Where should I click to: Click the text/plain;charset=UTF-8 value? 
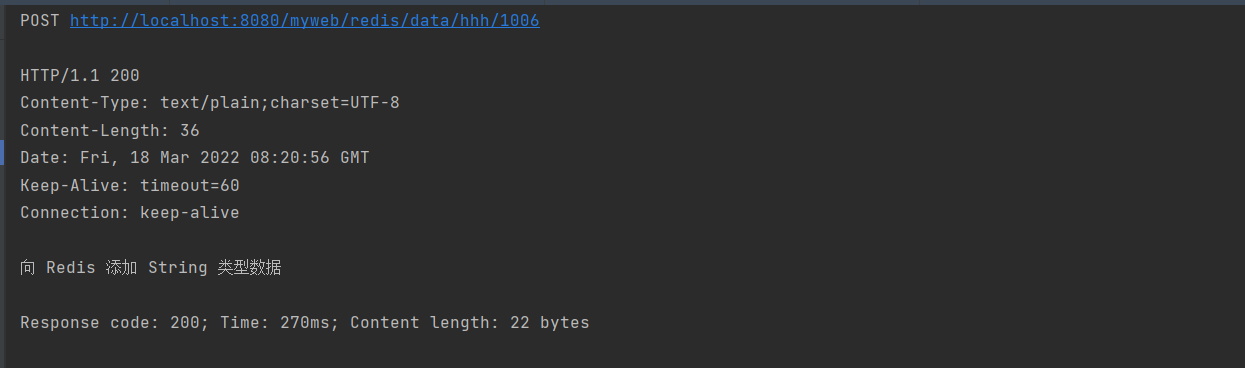(280, 103)
